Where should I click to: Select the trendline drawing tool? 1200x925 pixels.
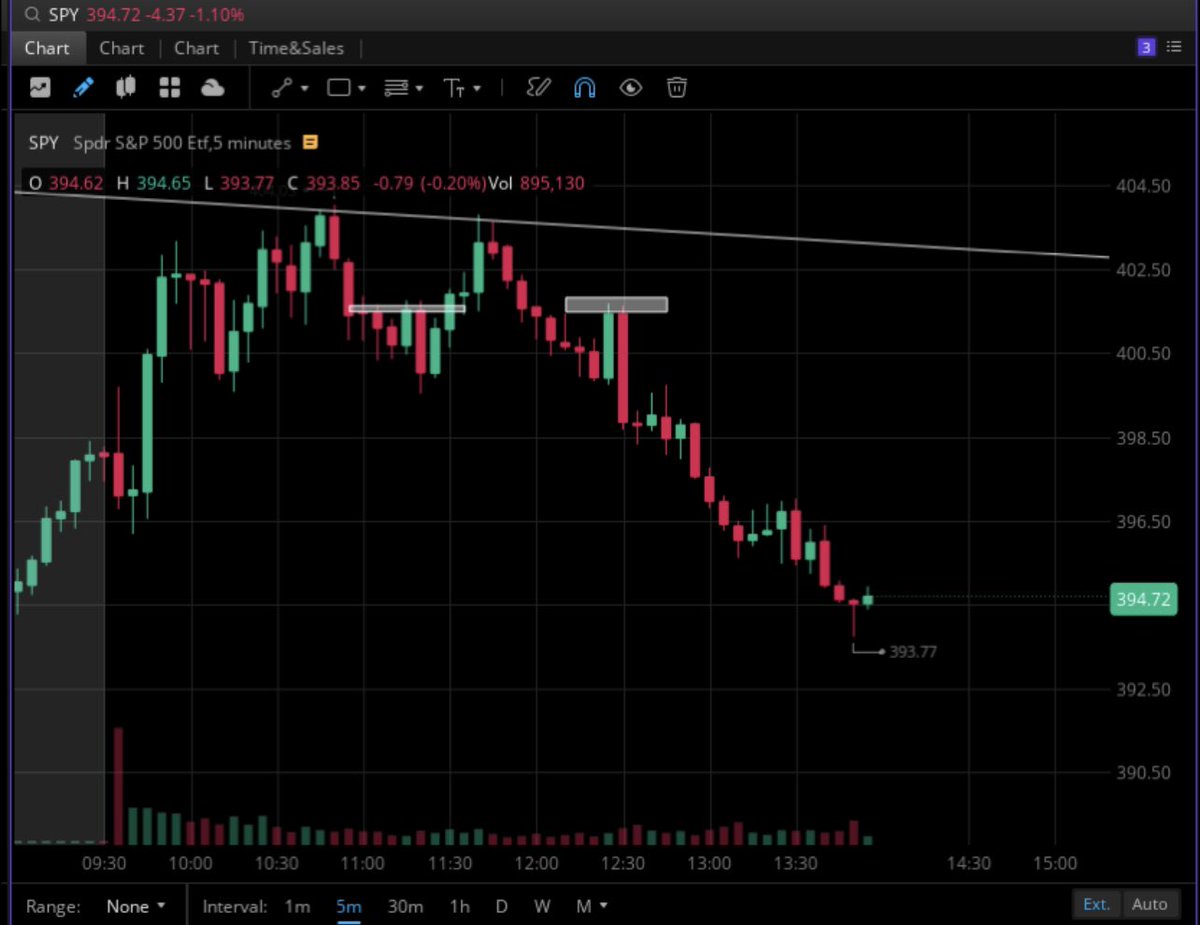tap(281, 88)
